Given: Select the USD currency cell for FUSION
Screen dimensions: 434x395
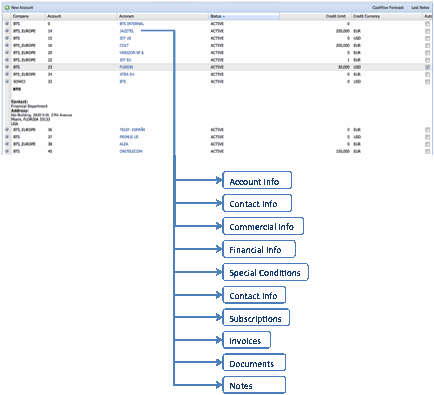Looking at the screenshot, I should [x=357, y=67].
